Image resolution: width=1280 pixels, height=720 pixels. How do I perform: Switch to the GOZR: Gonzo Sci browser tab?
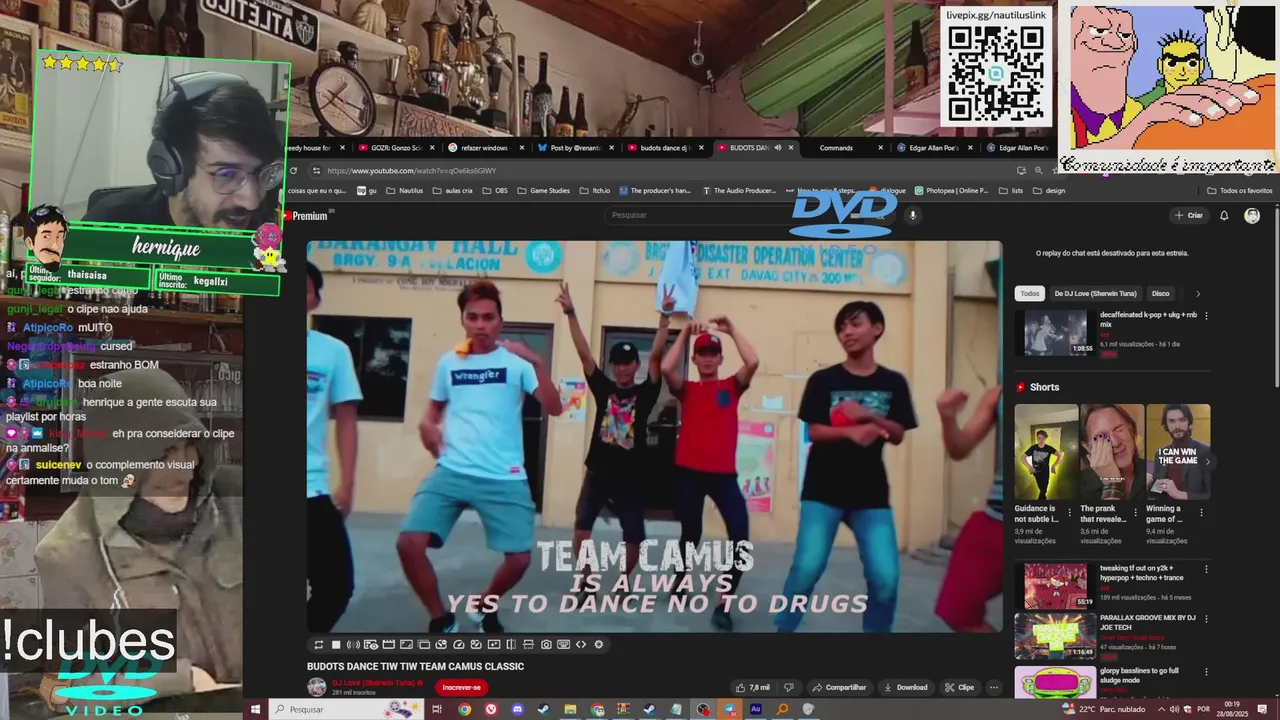396,148
